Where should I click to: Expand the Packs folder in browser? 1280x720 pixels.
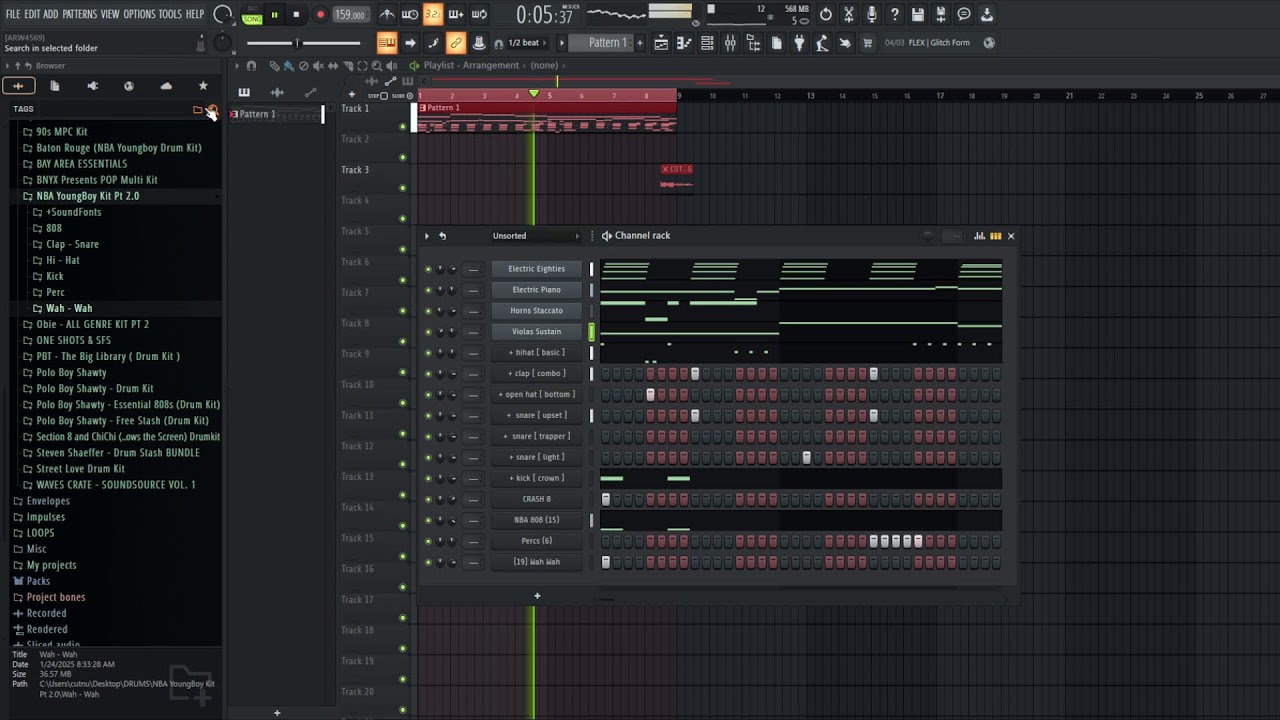pos(38,581)
